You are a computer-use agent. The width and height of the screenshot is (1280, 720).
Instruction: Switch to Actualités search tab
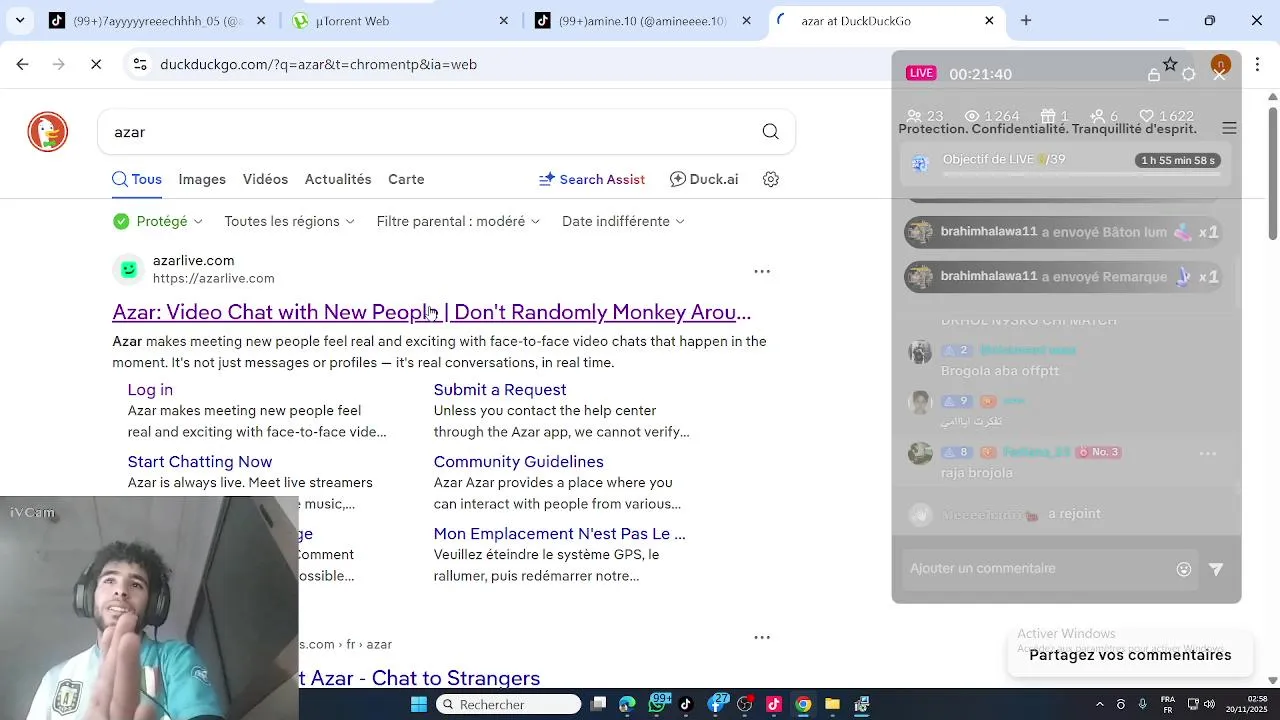coord(338,179)
